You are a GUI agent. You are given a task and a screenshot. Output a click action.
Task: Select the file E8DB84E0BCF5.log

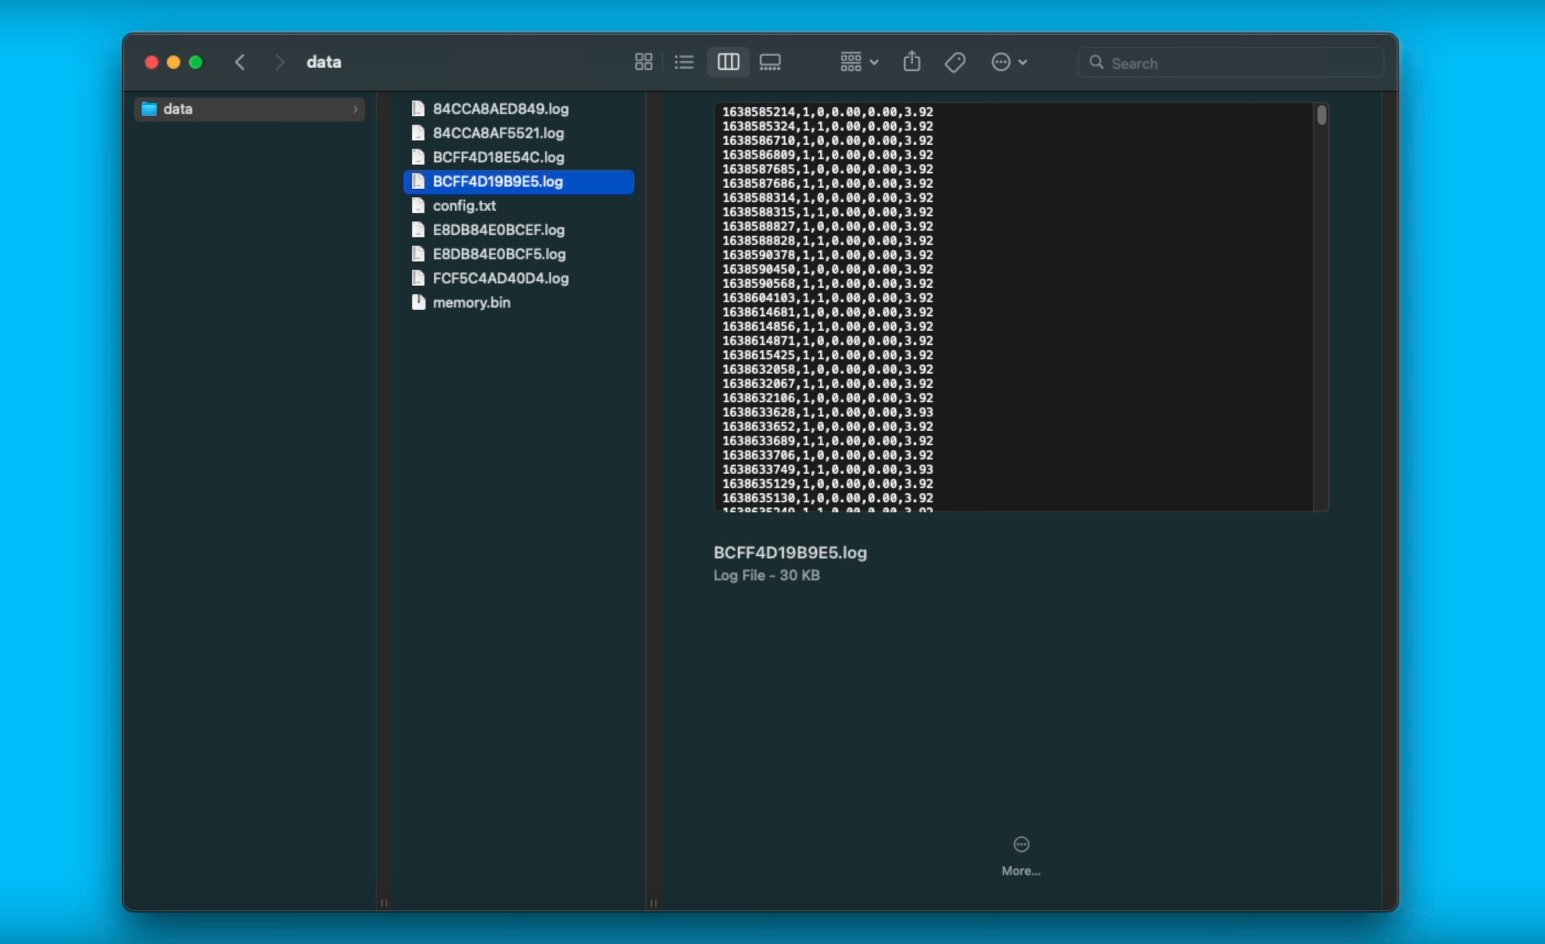click(x=518, y=254)
